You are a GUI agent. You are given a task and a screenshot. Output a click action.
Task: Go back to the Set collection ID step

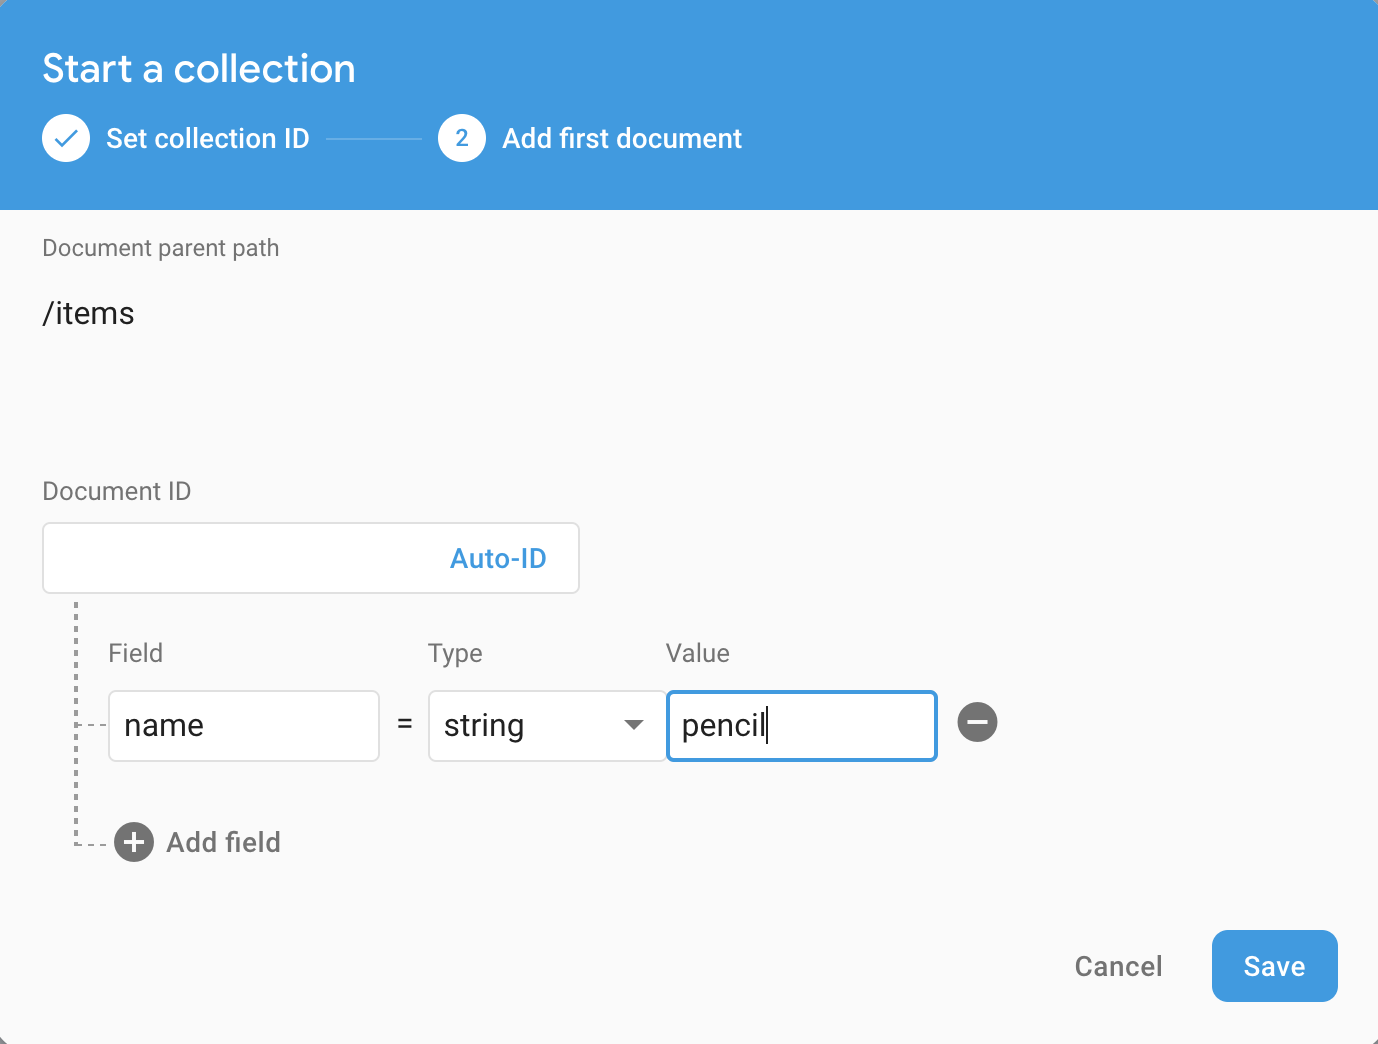(207, 138)
